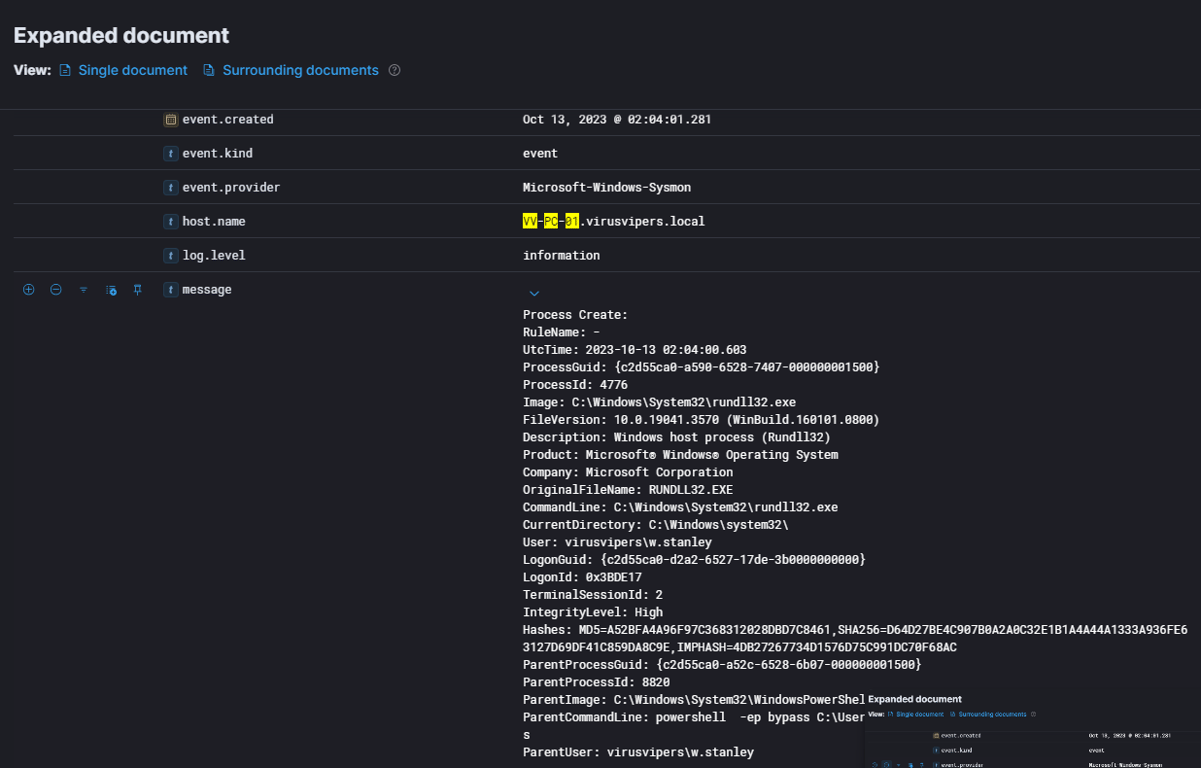
Task: Click the filter for field present icon
Action: tap(84, 290)
